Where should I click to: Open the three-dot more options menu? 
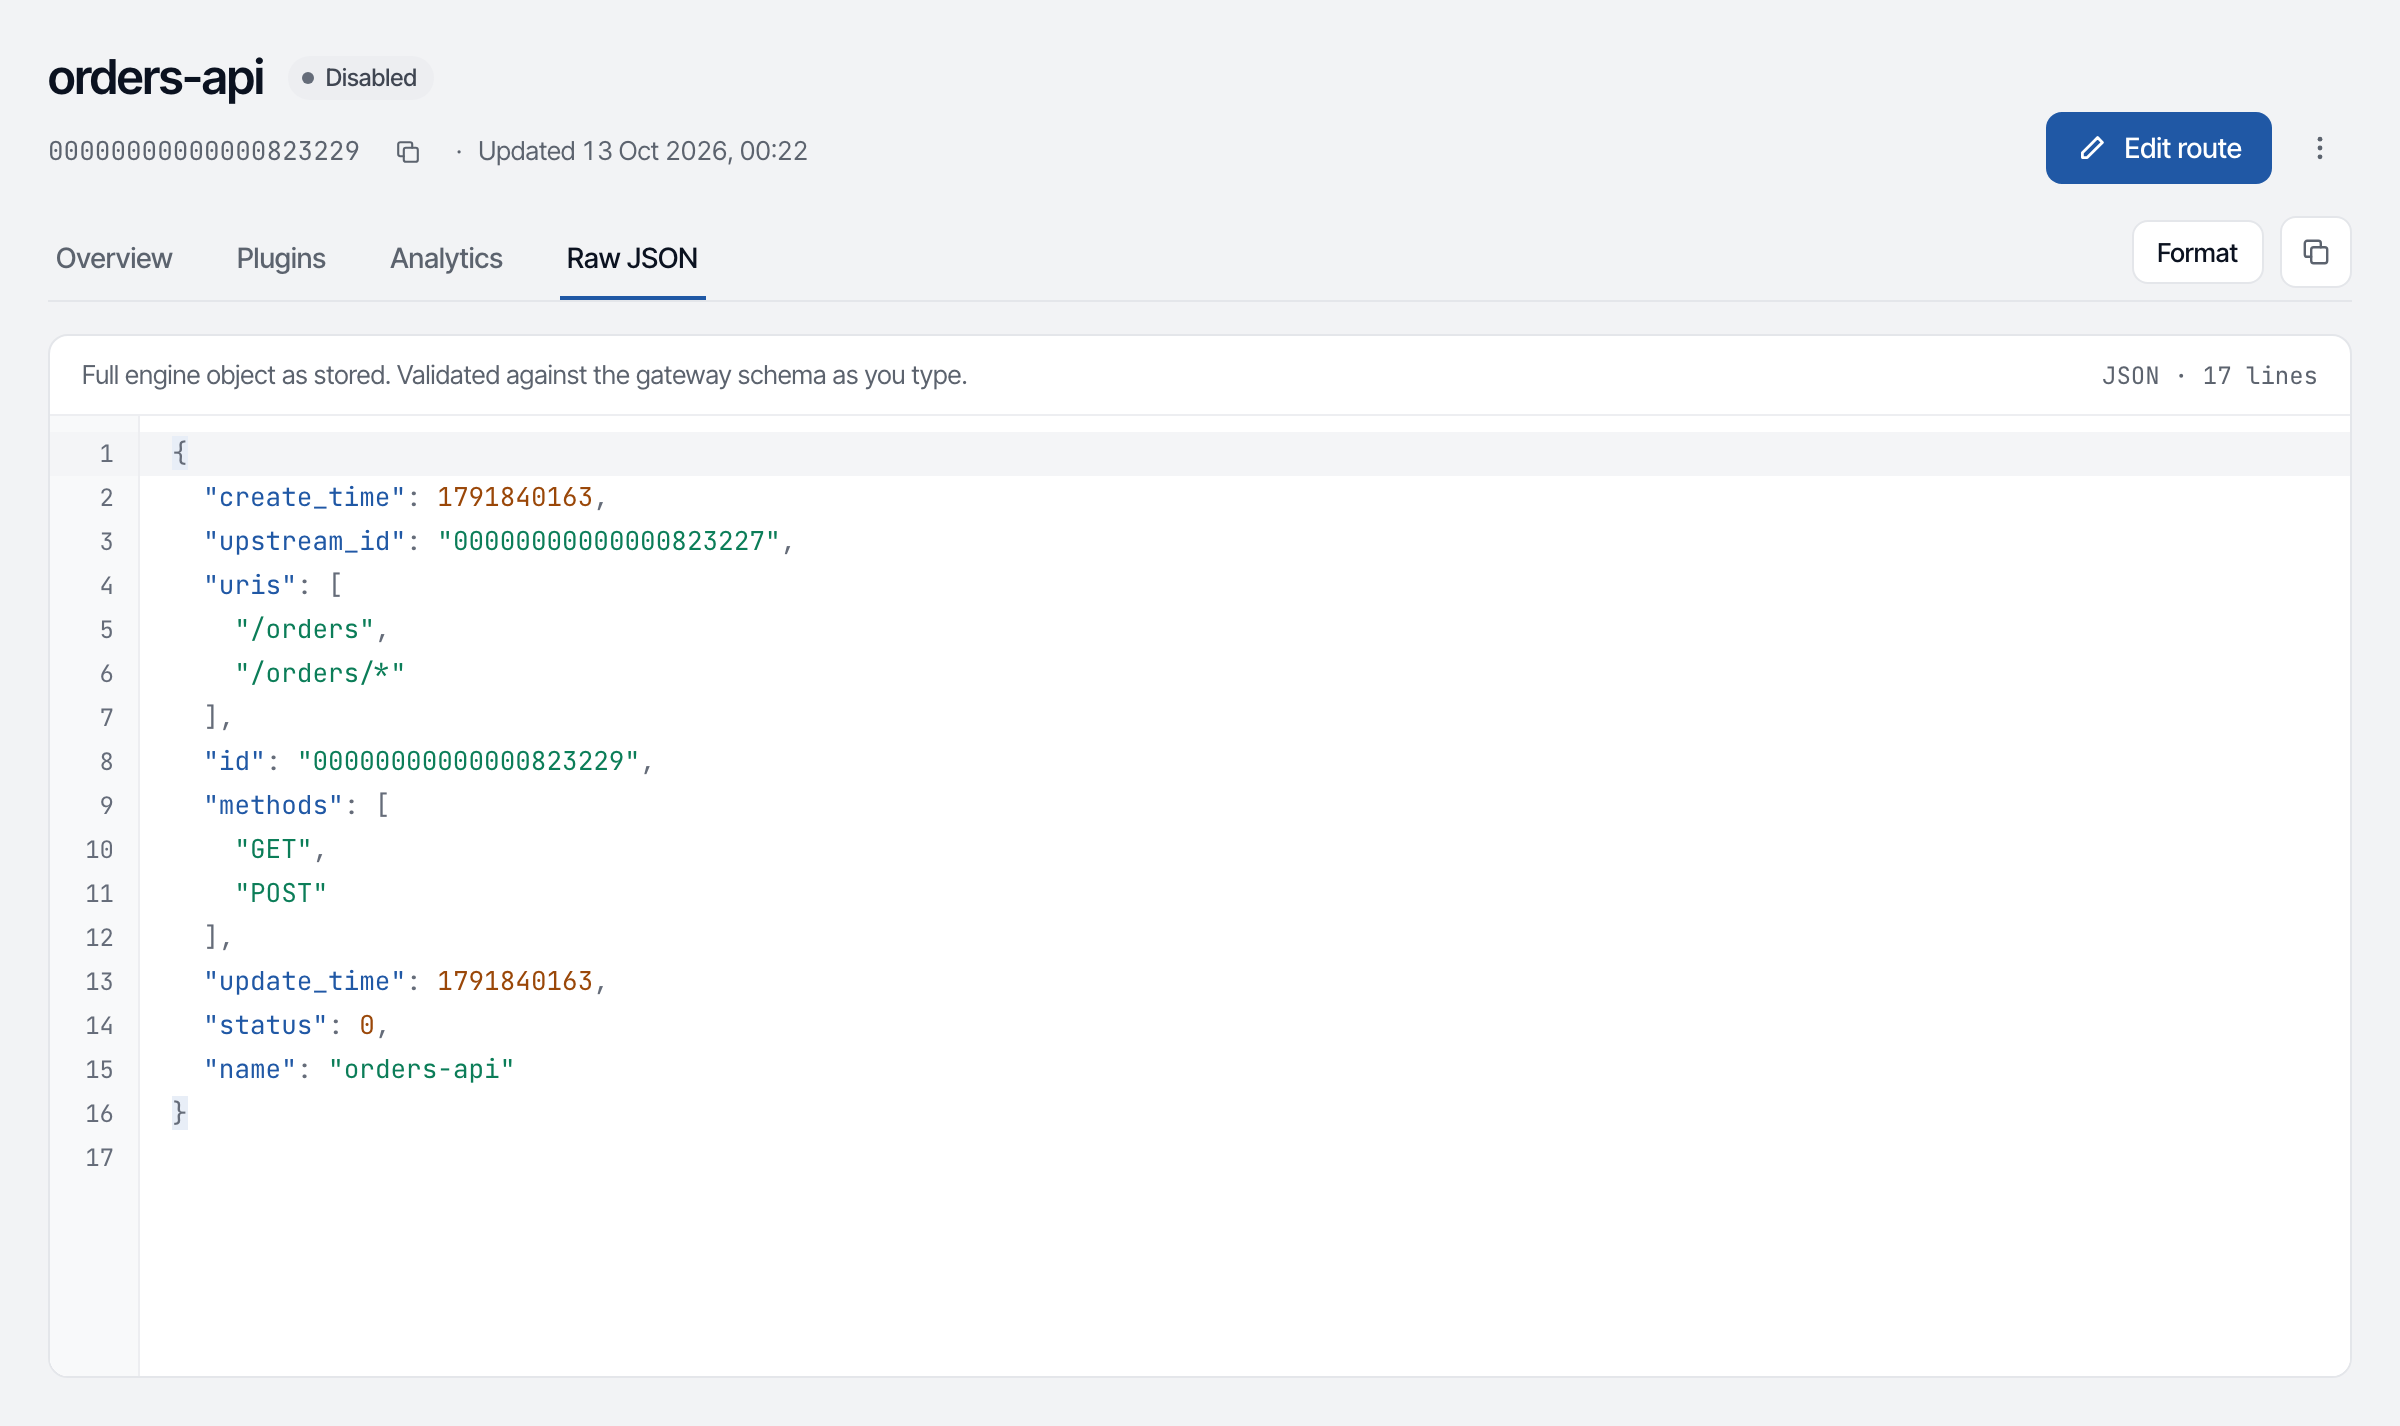(2320, 148)
